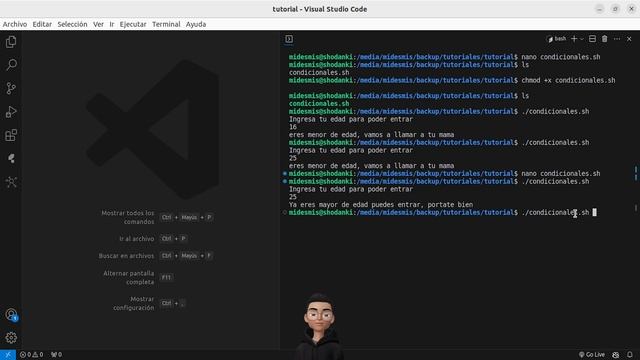Click 'Mostrar todos los comandos' shortcut hint
This screenshot has width=640, height=360.
[128, 217]
